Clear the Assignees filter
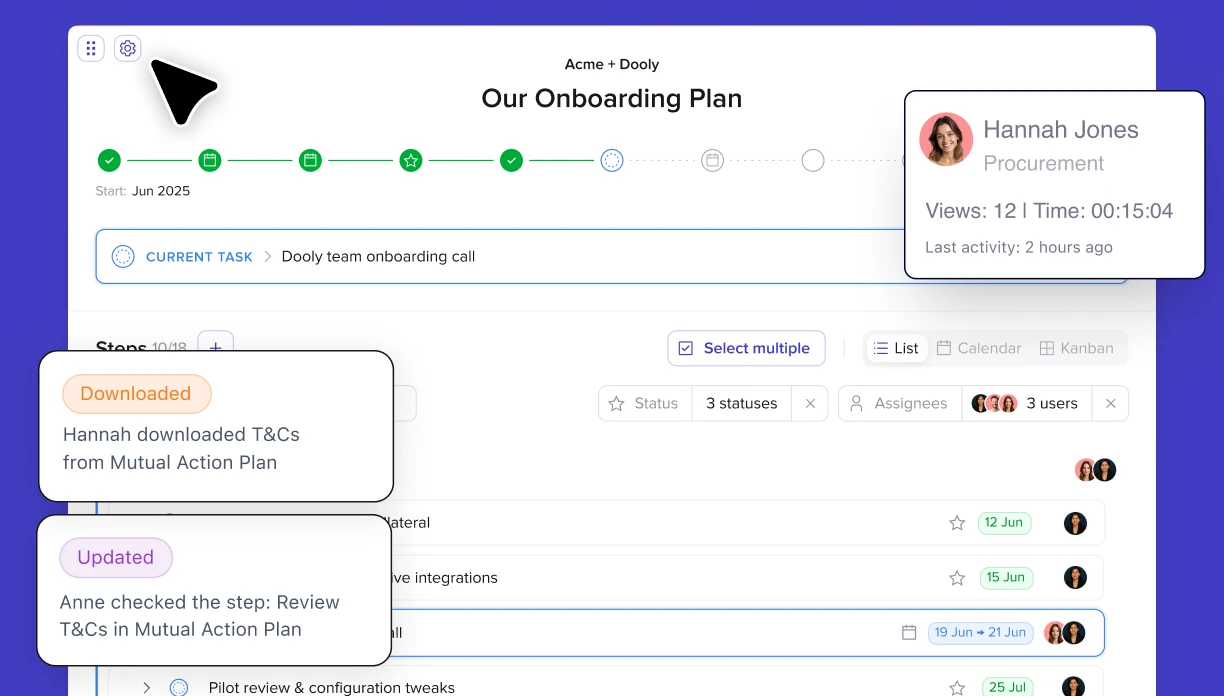Image resolution: width=1224 pixels, height=696 pixels. pos(1110,404)
